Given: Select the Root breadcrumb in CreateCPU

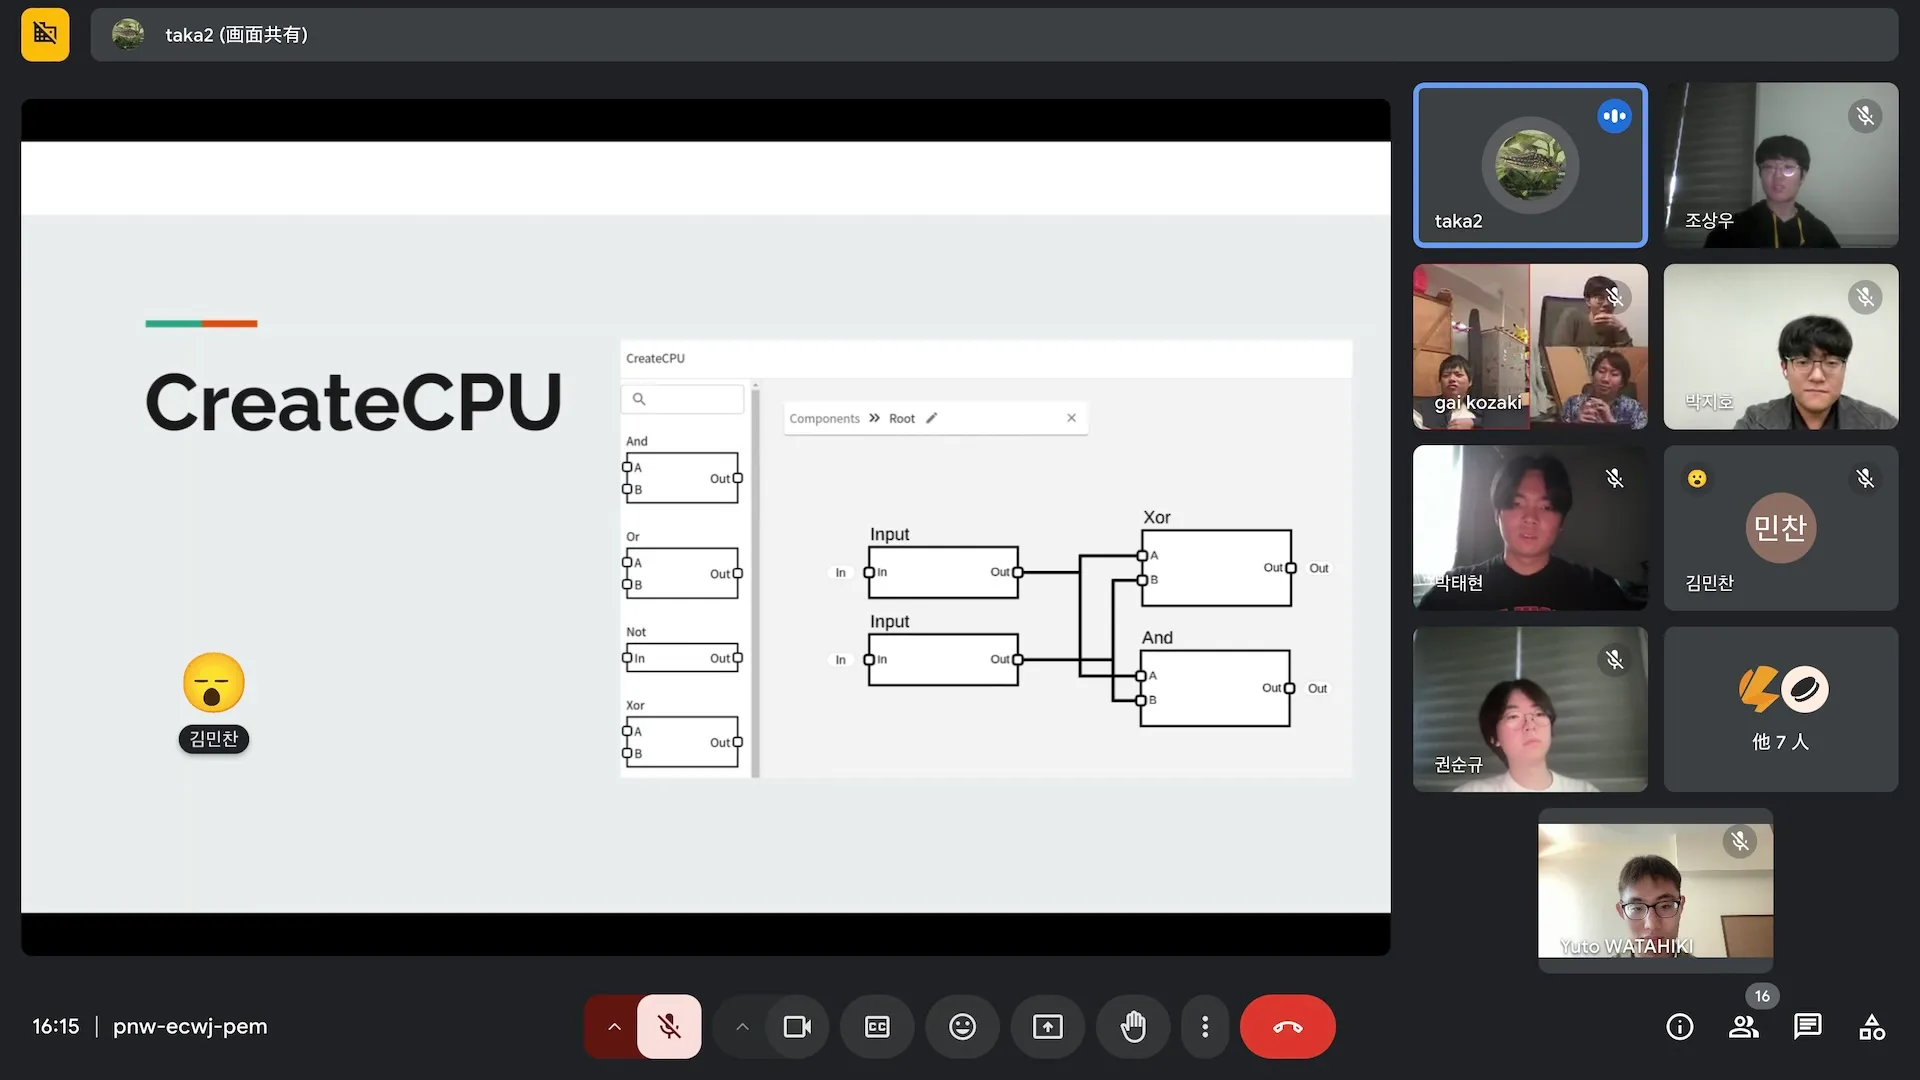Looking at the screenshot, I should 902,418.
